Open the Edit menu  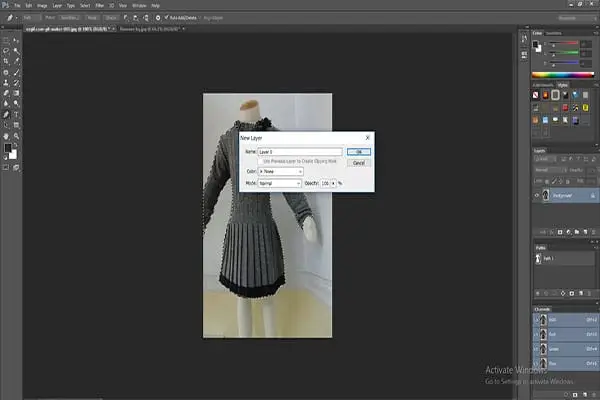pyautogui.click(x=29, y=6)
